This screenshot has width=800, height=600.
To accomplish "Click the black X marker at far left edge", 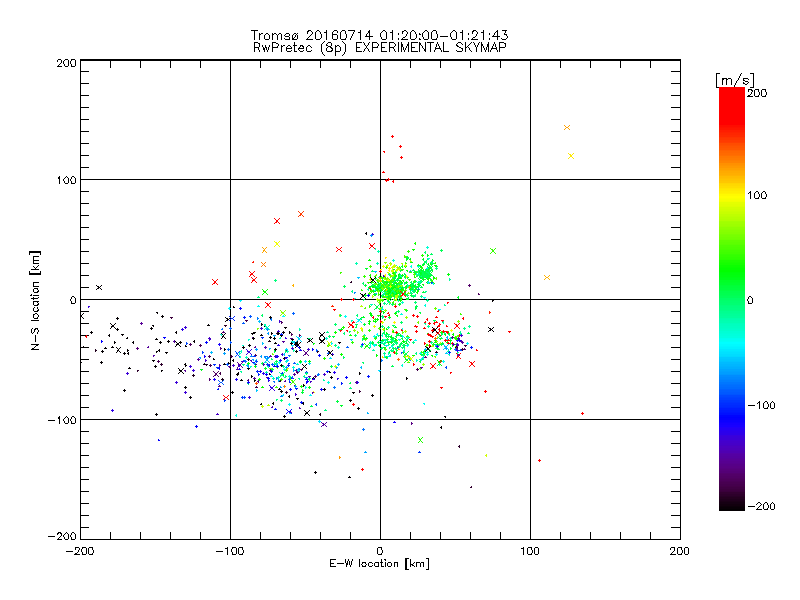I will [x=82, y=316].
